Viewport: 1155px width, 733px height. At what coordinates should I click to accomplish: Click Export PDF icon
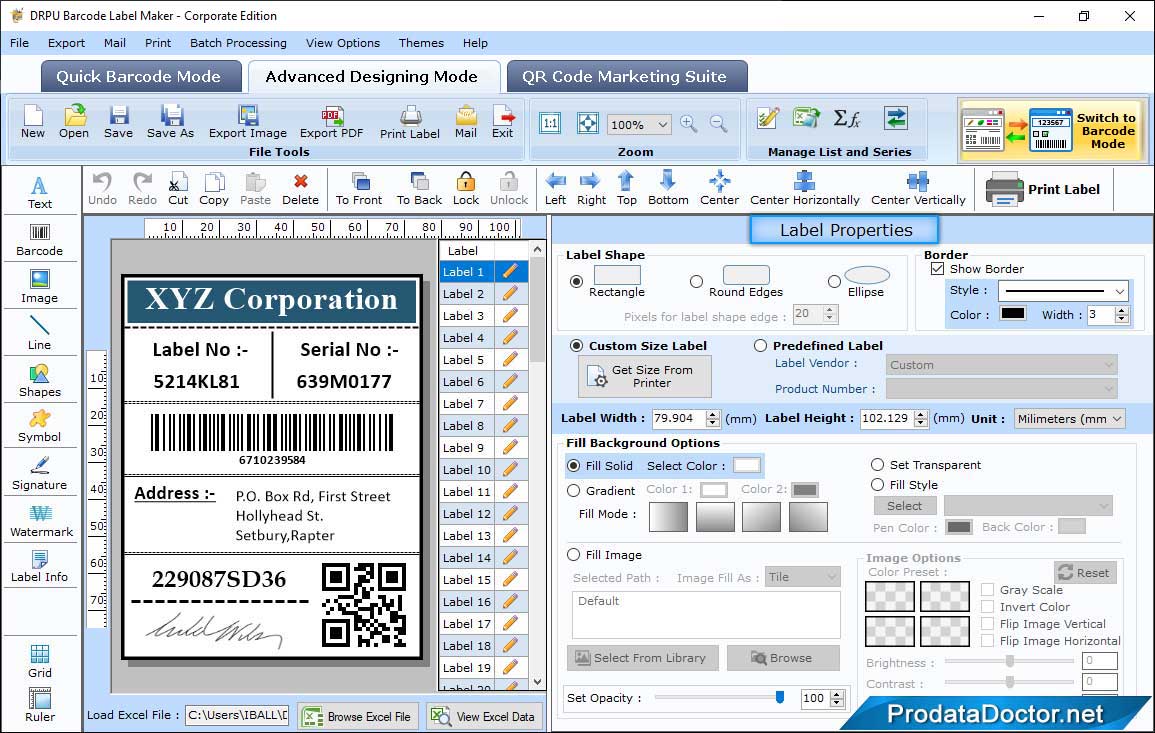click(x=331, y=122)
